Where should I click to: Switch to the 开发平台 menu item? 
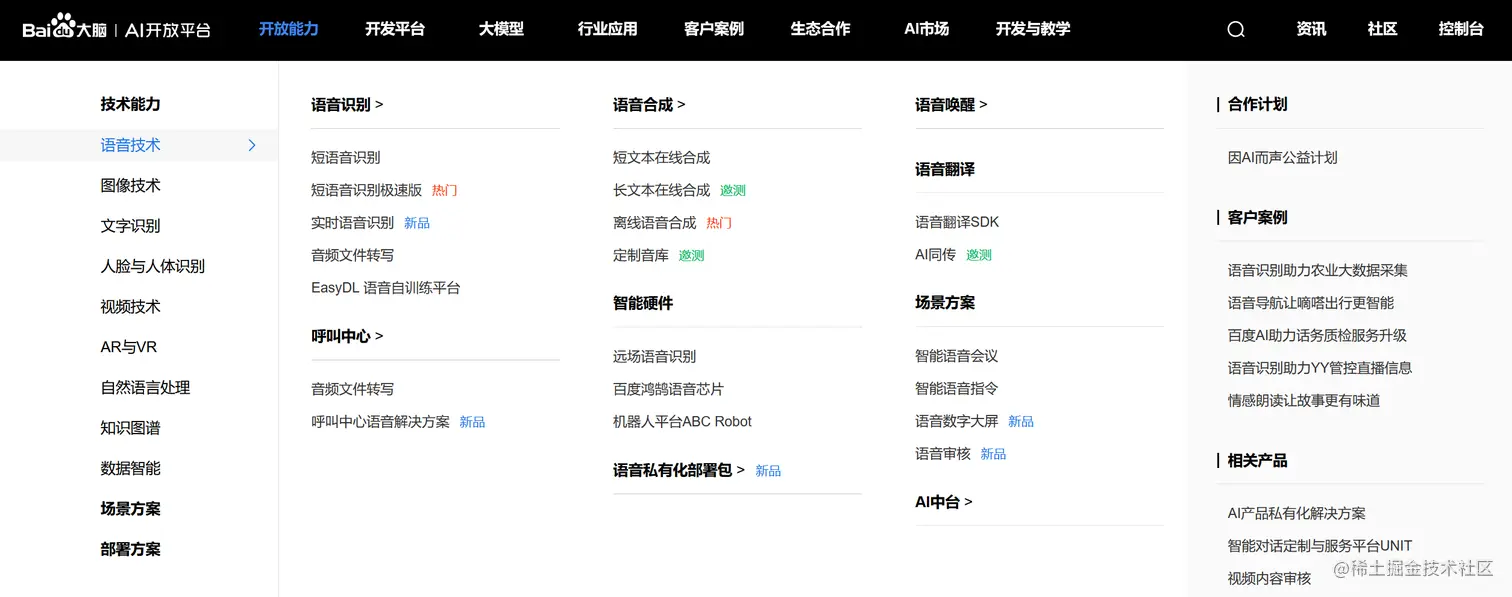click(395, 30)
